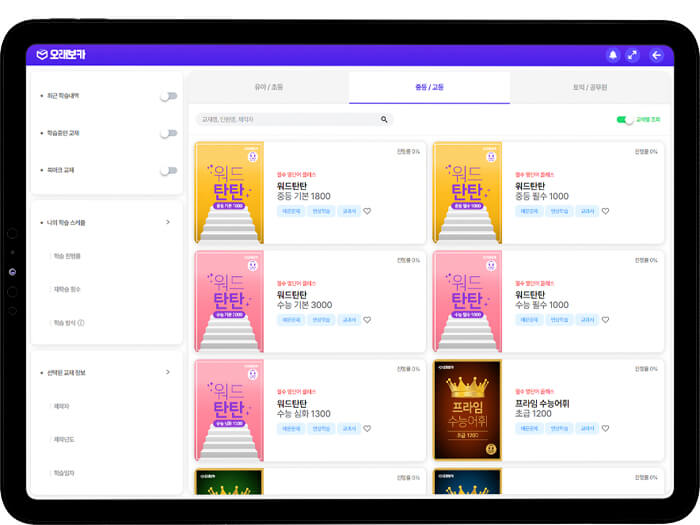
Task: Favorite 중등 필수 1000 with heart icon
Action: [x=605, y=211]
